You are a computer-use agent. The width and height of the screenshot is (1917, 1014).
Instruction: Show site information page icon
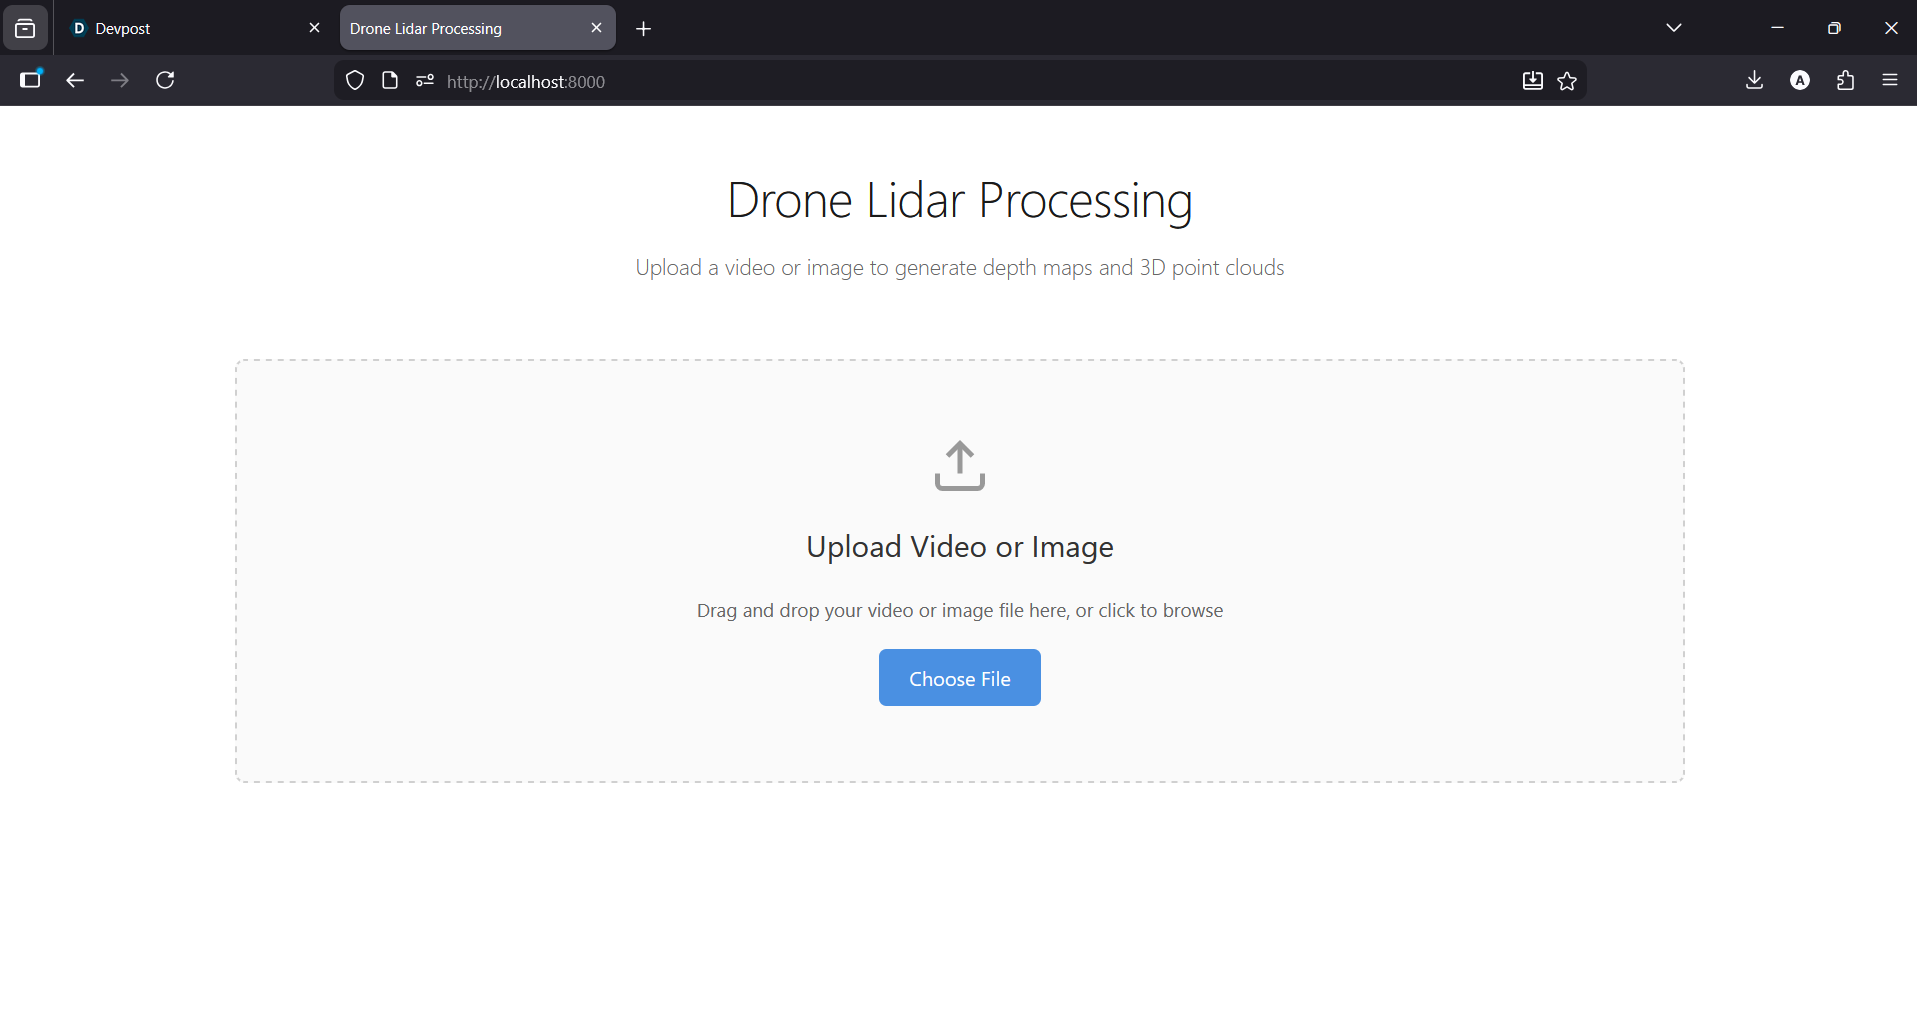point(390,81)
